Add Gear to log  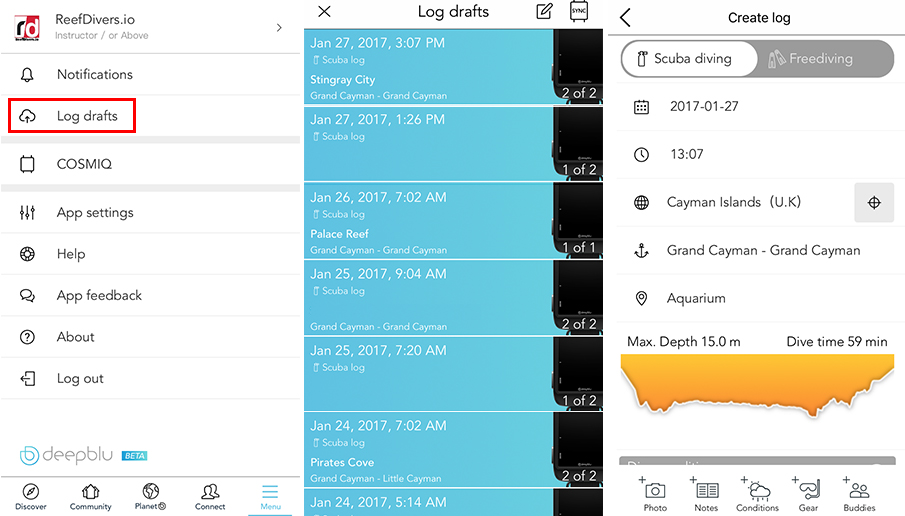click(x=808, y=495)
